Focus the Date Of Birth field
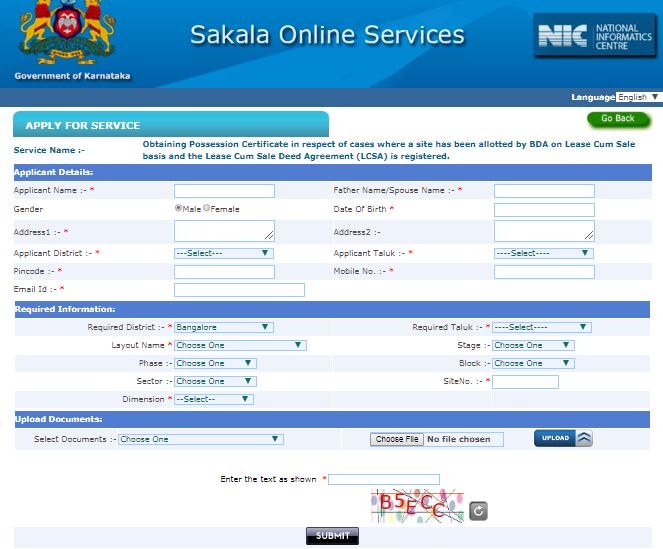 click(544, 210)
